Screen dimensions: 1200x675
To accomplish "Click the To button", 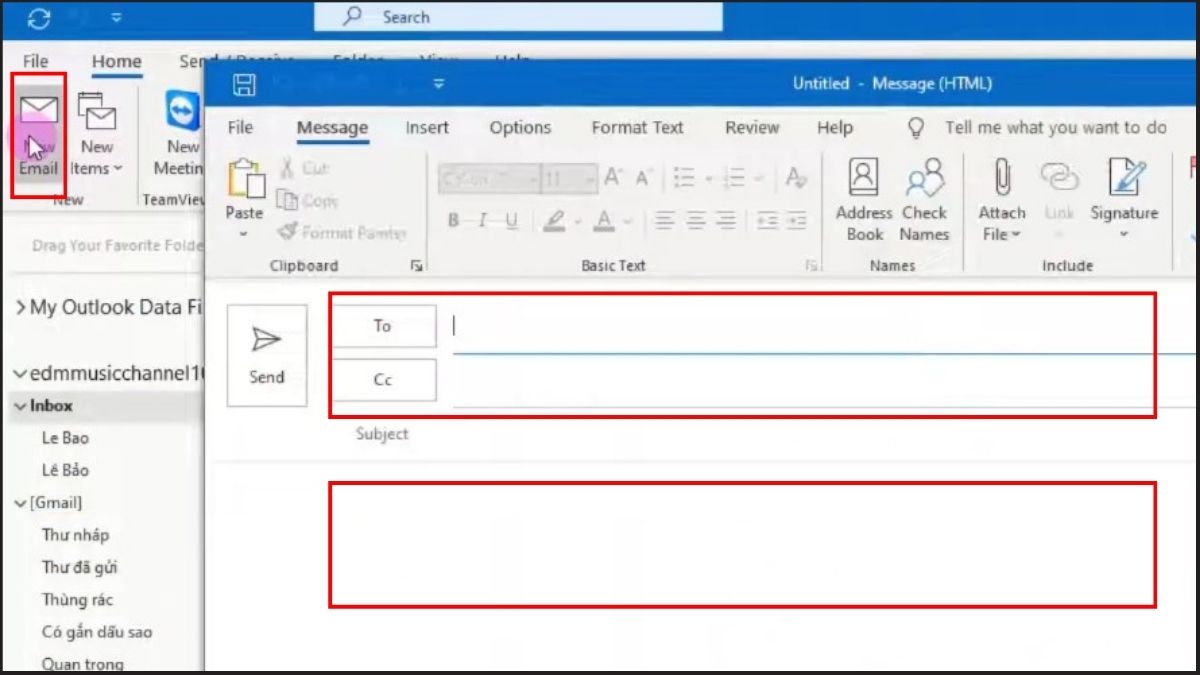I will point(383,326).
